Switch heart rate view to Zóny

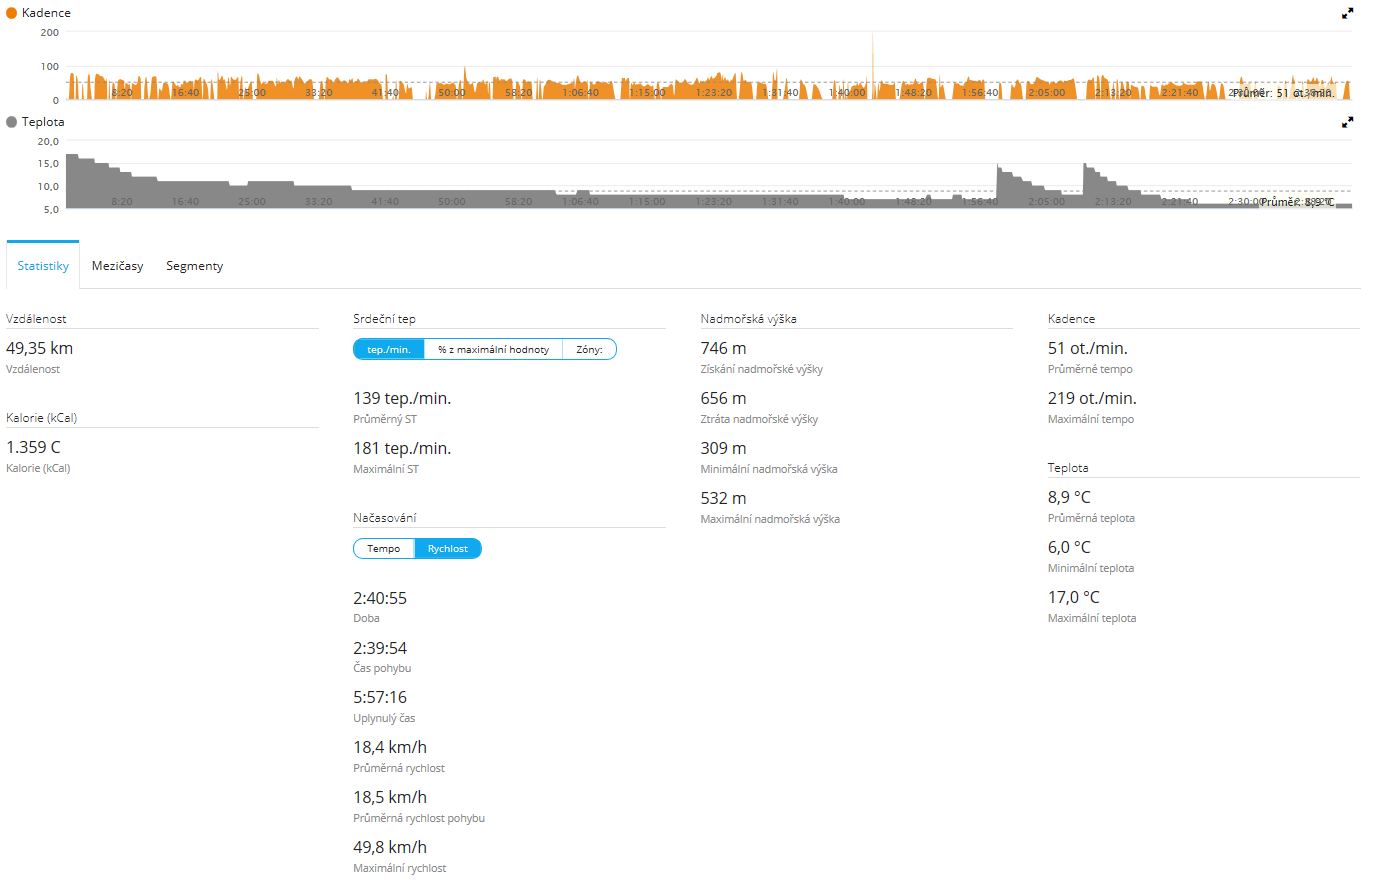(589, 349)
